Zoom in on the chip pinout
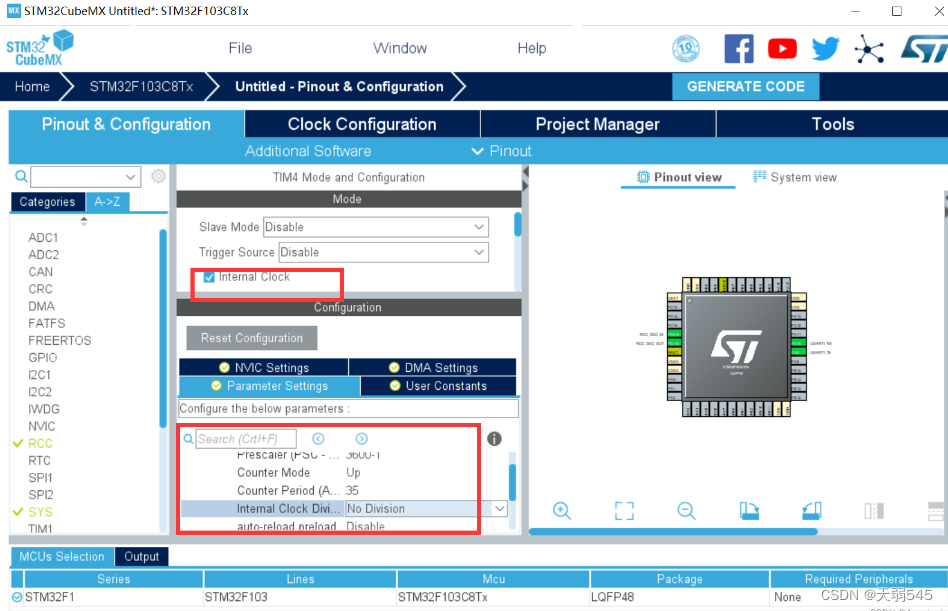 pyautogui.click(x=562, y=511)
